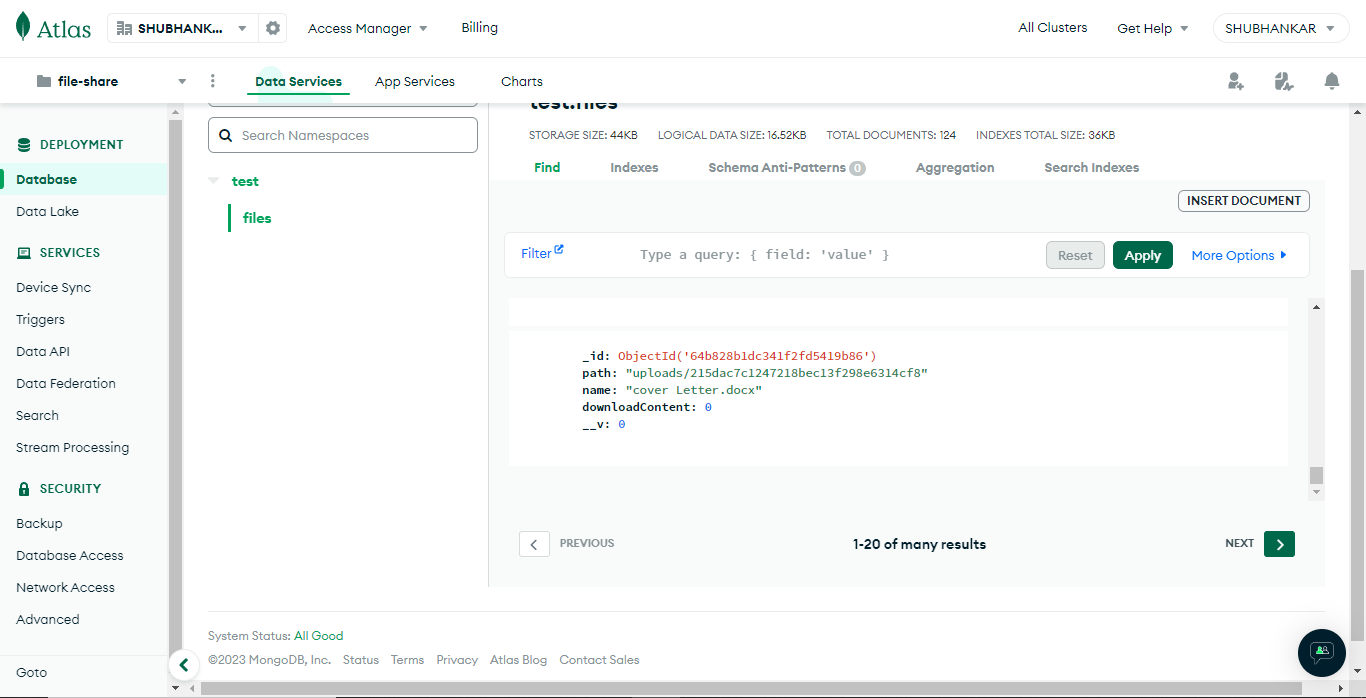
Task: Open the Status footer link
Action: (x=361, y=660)
